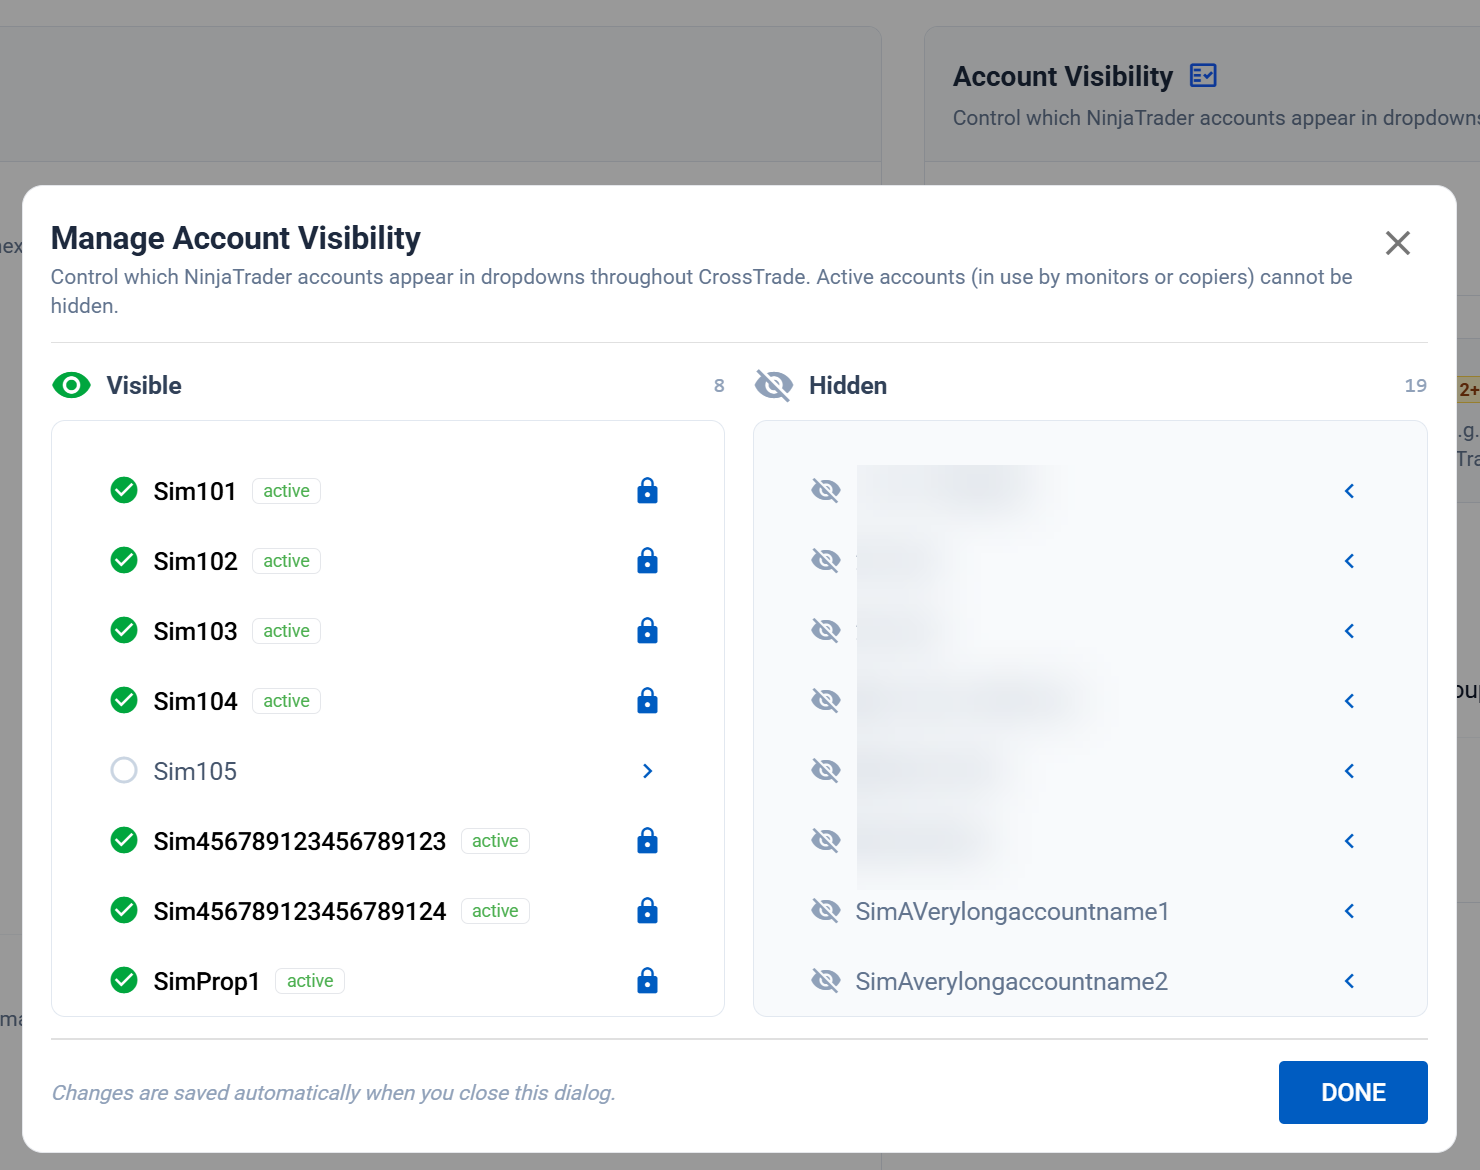The width and height of the screenshot is (1480, 1170).
Task: Click the DONE button
Action: [x=1353, y=1092]
